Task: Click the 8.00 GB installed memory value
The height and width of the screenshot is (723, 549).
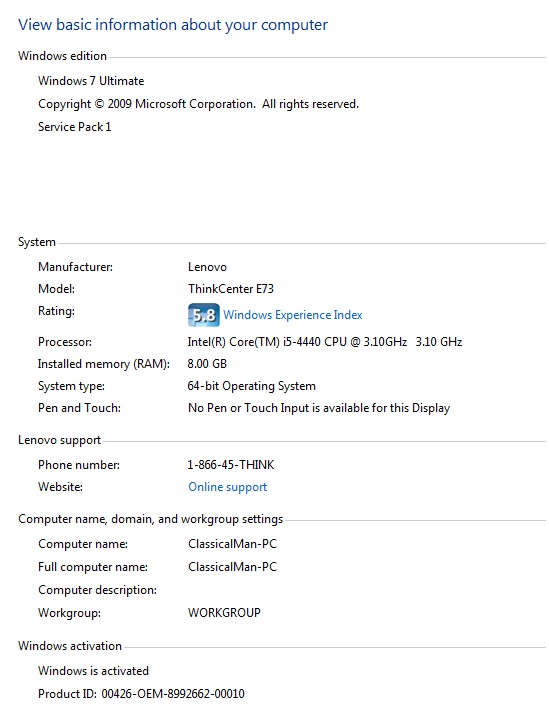Action: pyautogui.click(x=207, y=364)
